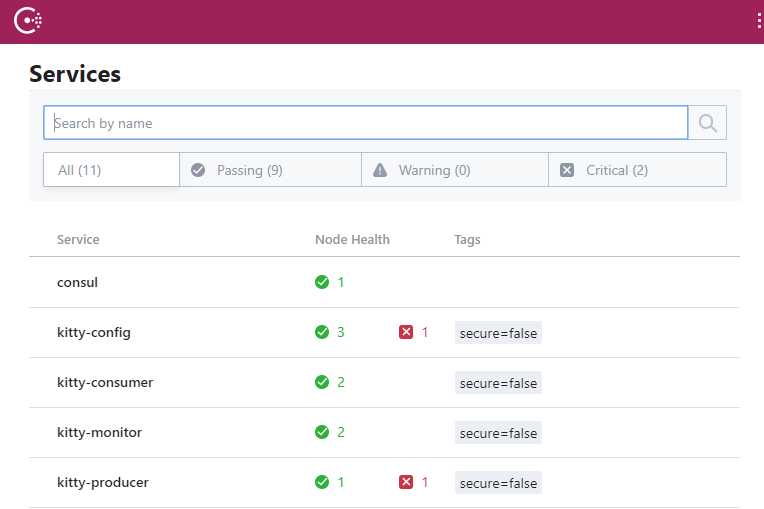
Task: Focus the Search by name field
Action: pyautogui.click(x=365, y=123)
